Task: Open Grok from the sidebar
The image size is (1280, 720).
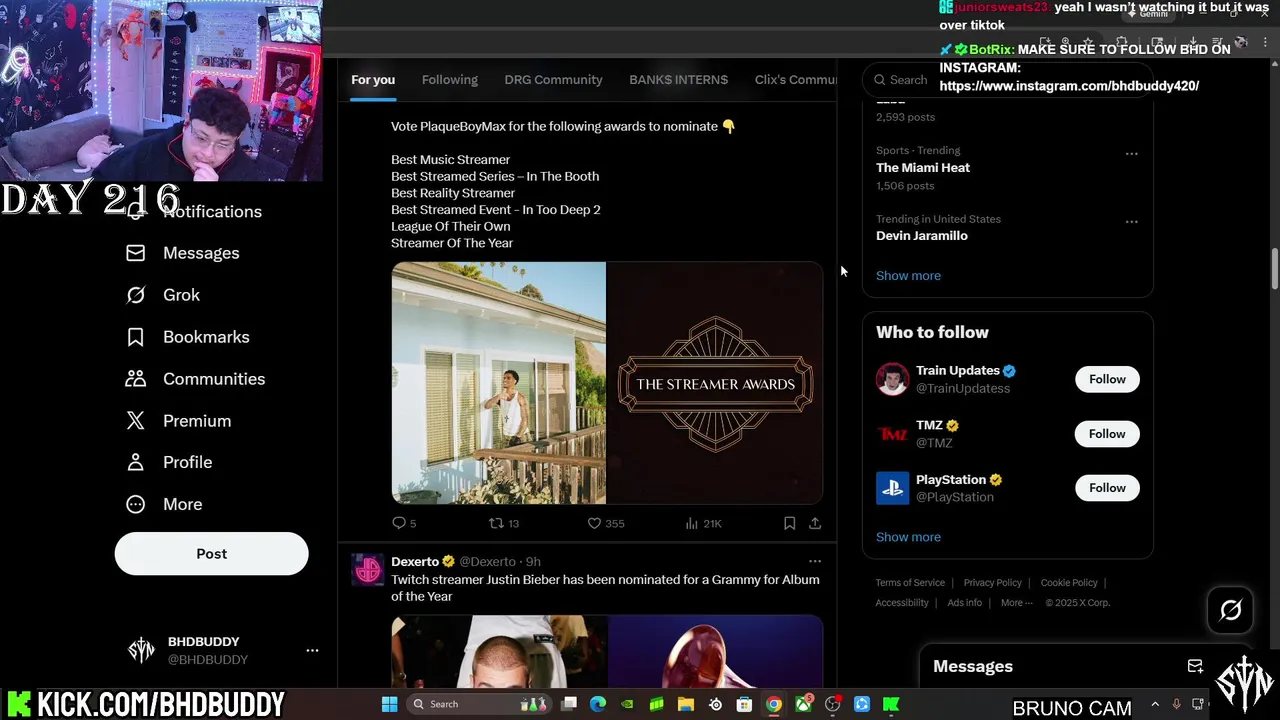Action: (163, 295)
